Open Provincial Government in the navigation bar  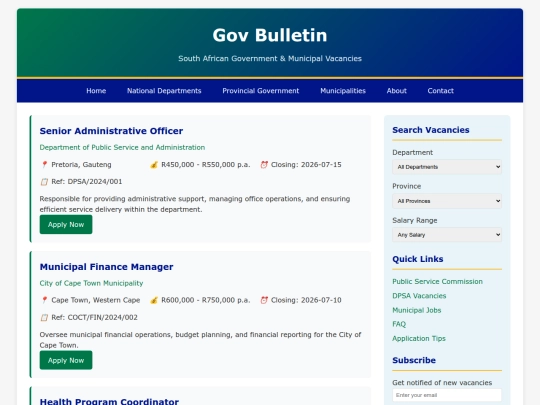click(x=261, y=91)
